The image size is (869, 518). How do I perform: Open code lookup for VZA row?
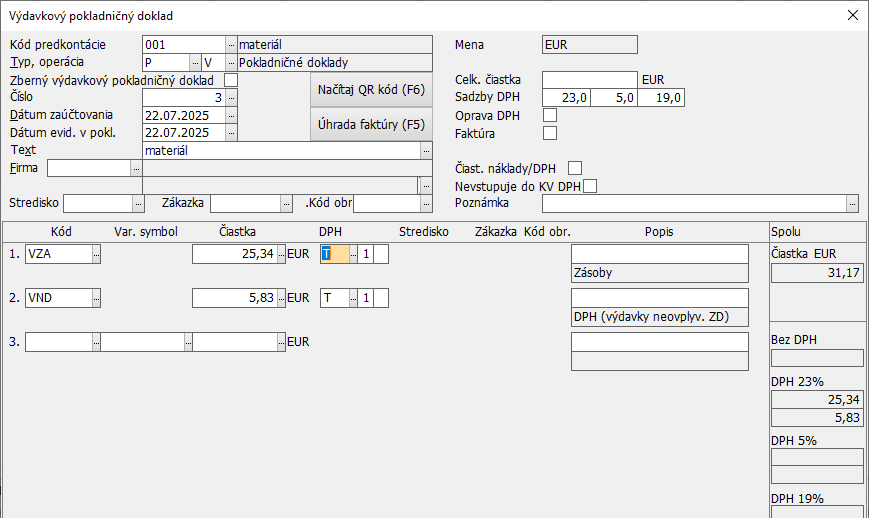click(96, 254)
